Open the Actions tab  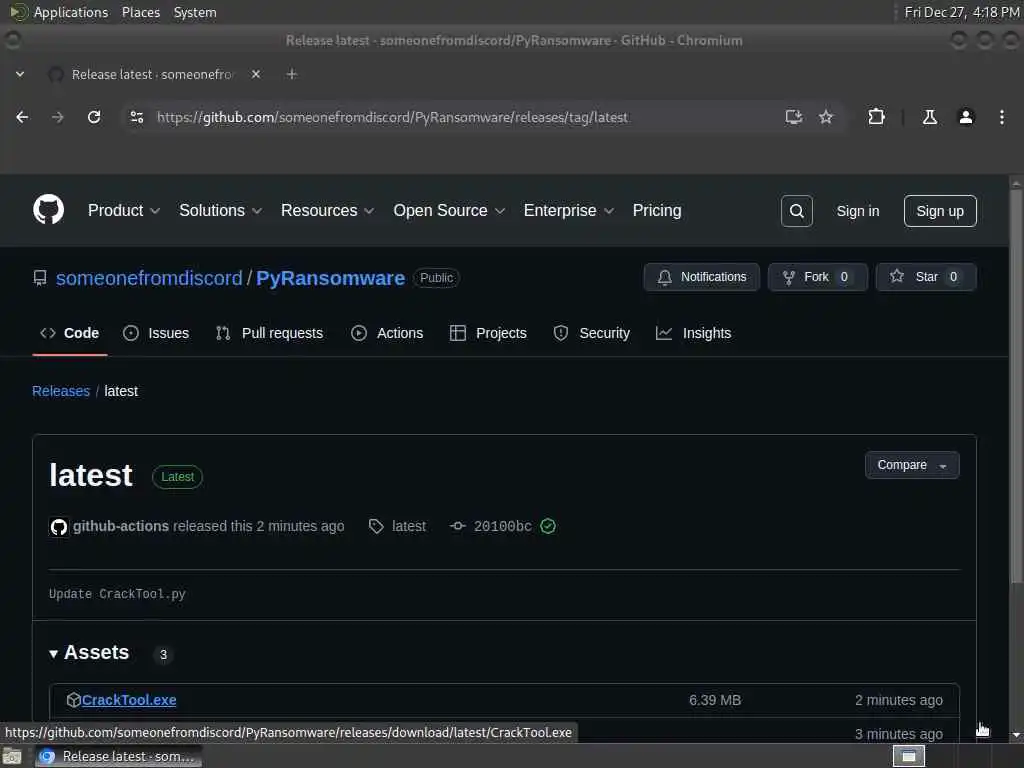point(387,333)
